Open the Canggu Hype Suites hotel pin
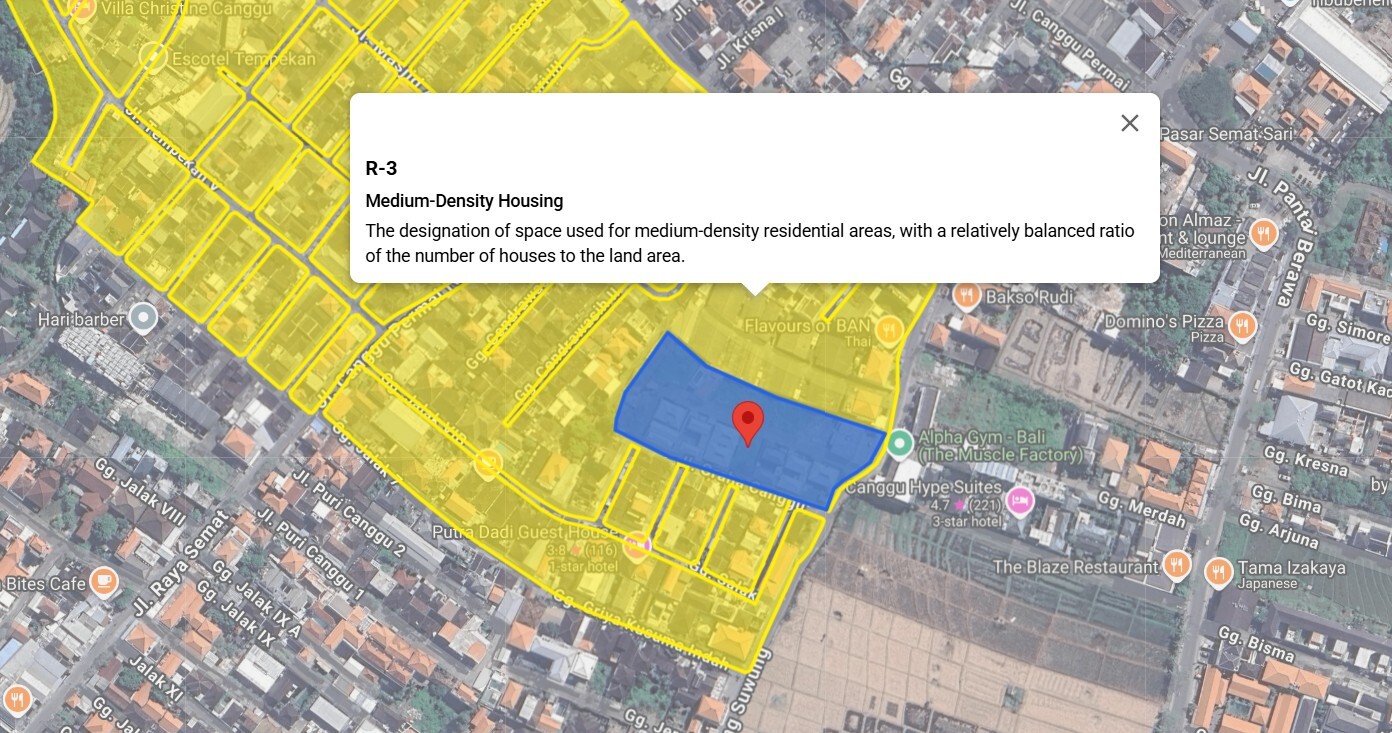The width and height of the screenshot is (1392, 733). pyautogui.click(x=1019, y=499)
